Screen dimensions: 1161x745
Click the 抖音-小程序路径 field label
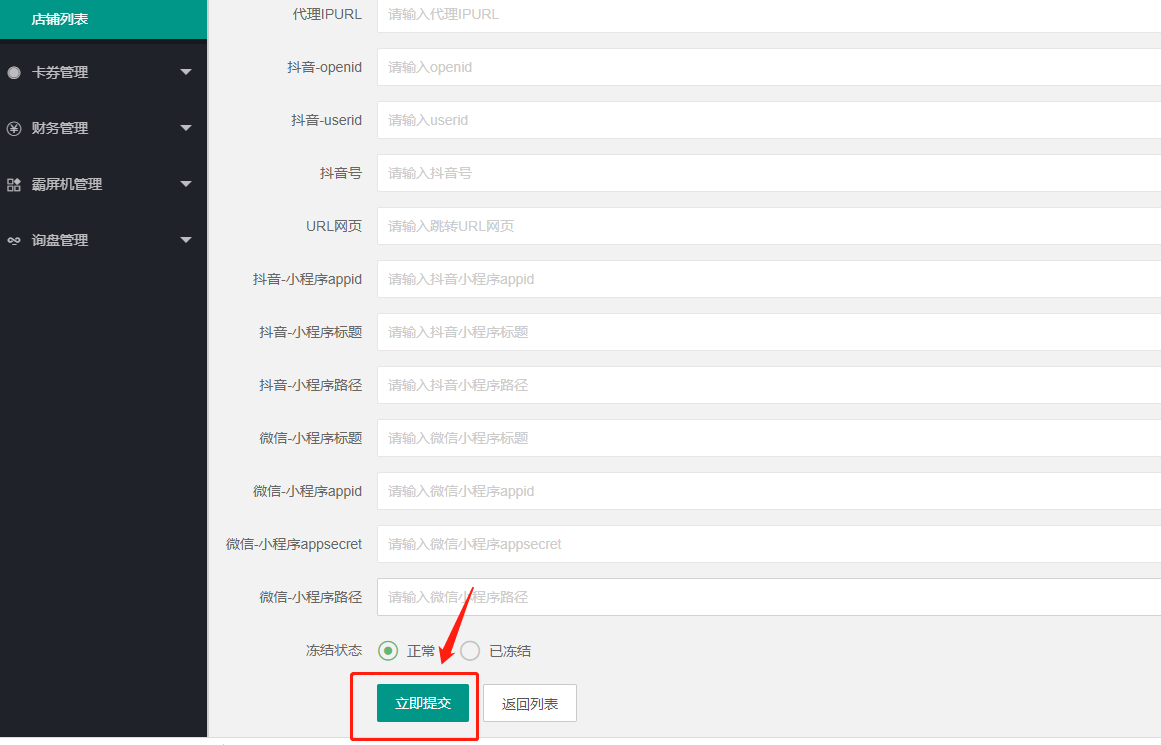[311, 385]
